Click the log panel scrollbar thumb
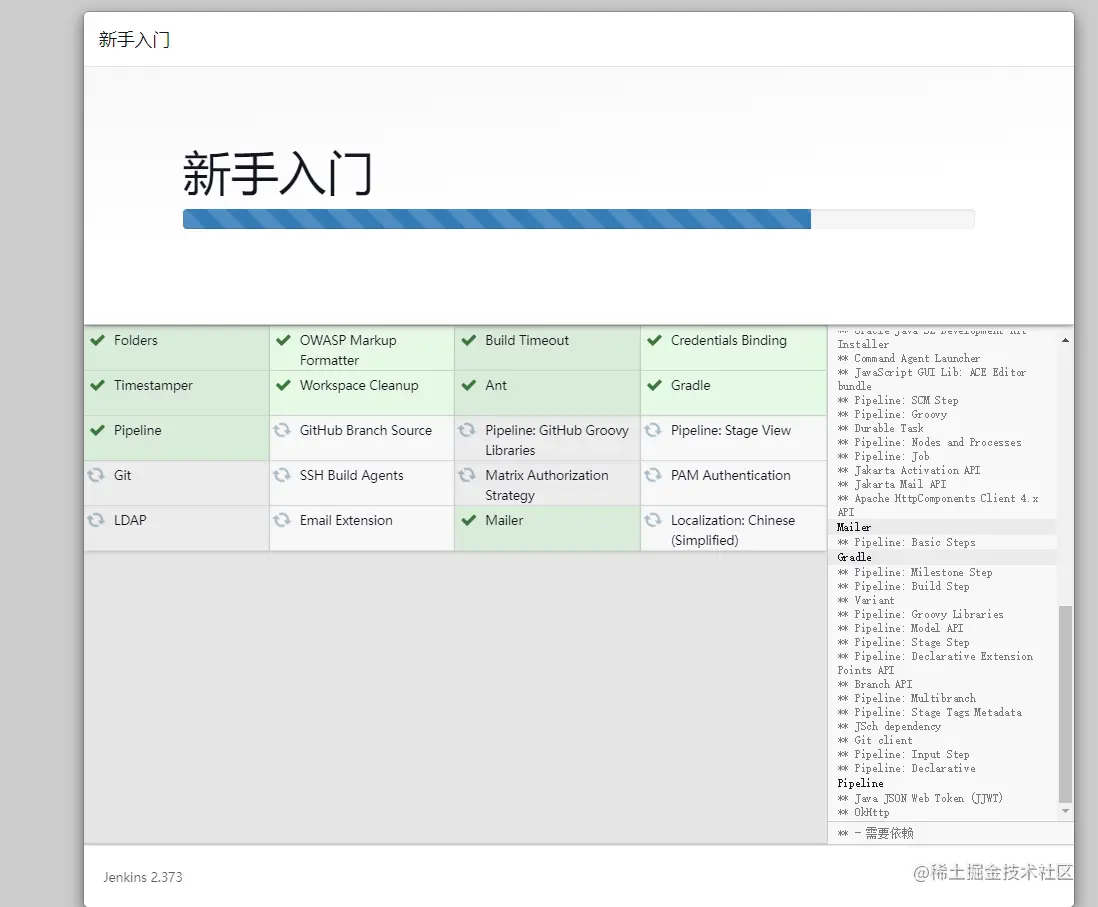 coord(1065,704)
